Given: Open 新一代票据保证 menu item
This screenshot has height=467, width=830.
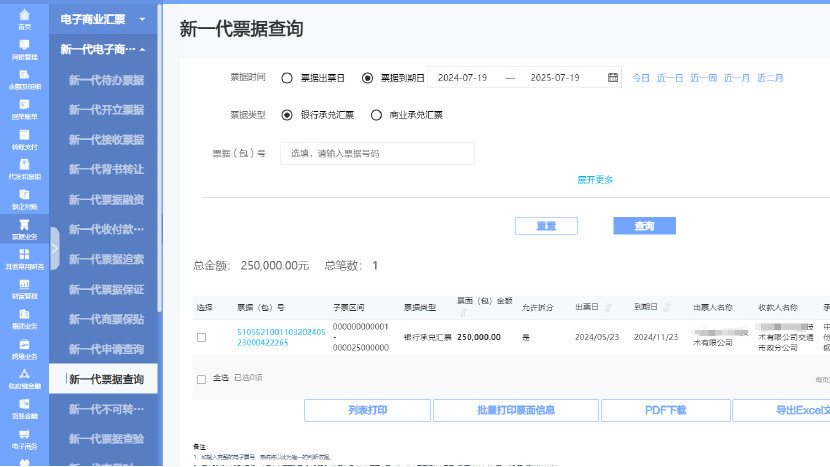Looking at the screenshot, I should 106,290.
